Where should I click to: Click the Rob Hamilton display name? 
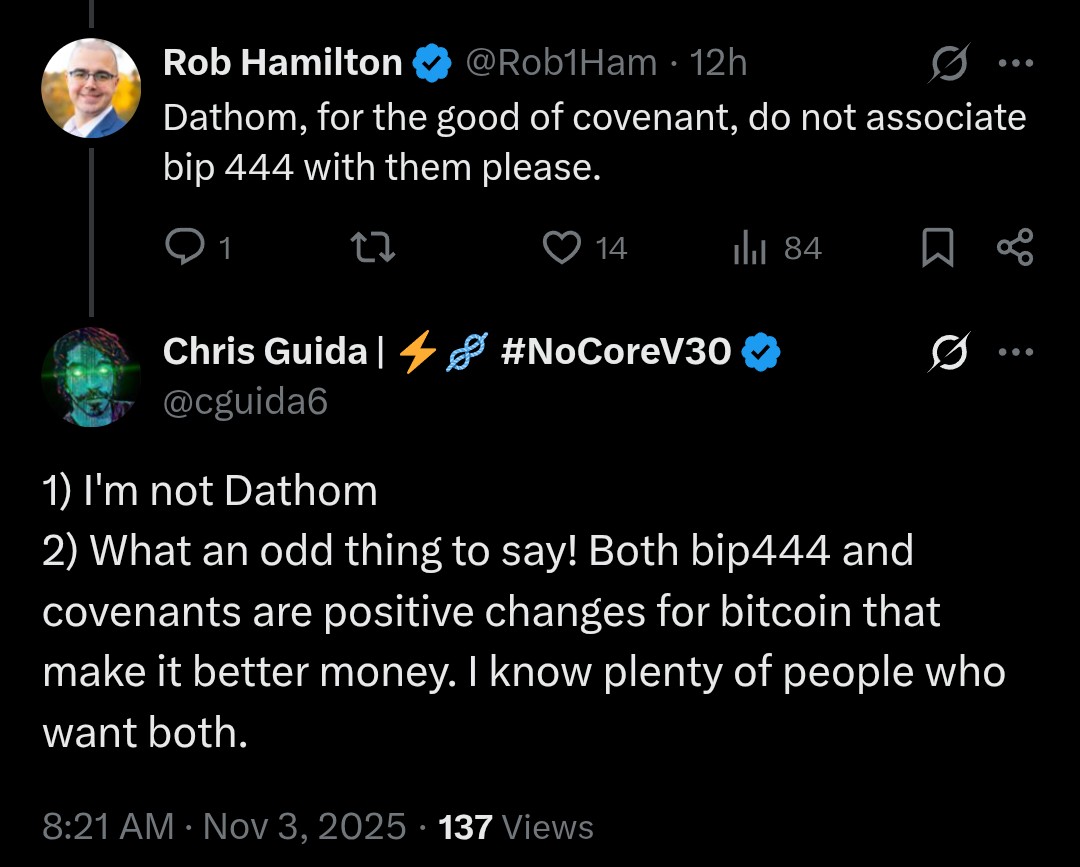coord(282,63)
